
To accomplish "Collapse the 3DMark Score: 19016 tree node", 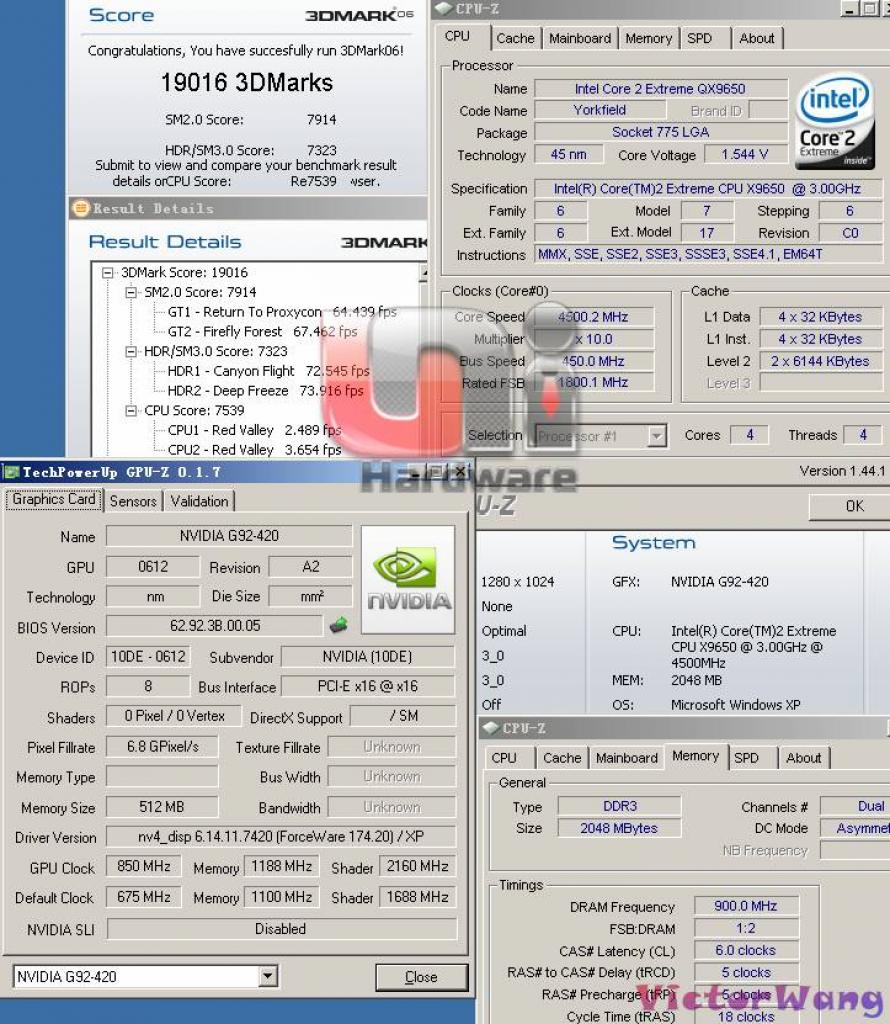I will click(x=108, y=273).
